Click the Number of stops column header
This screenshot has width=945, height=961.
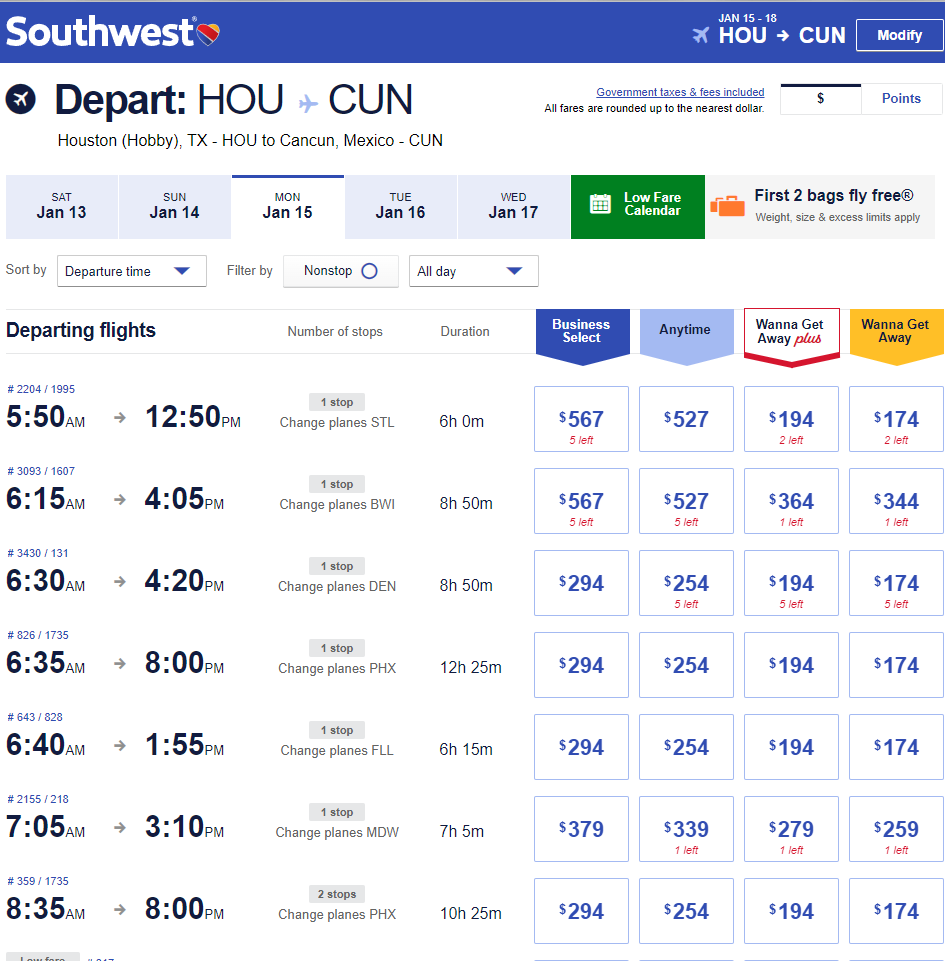click(x=335, y=332)
